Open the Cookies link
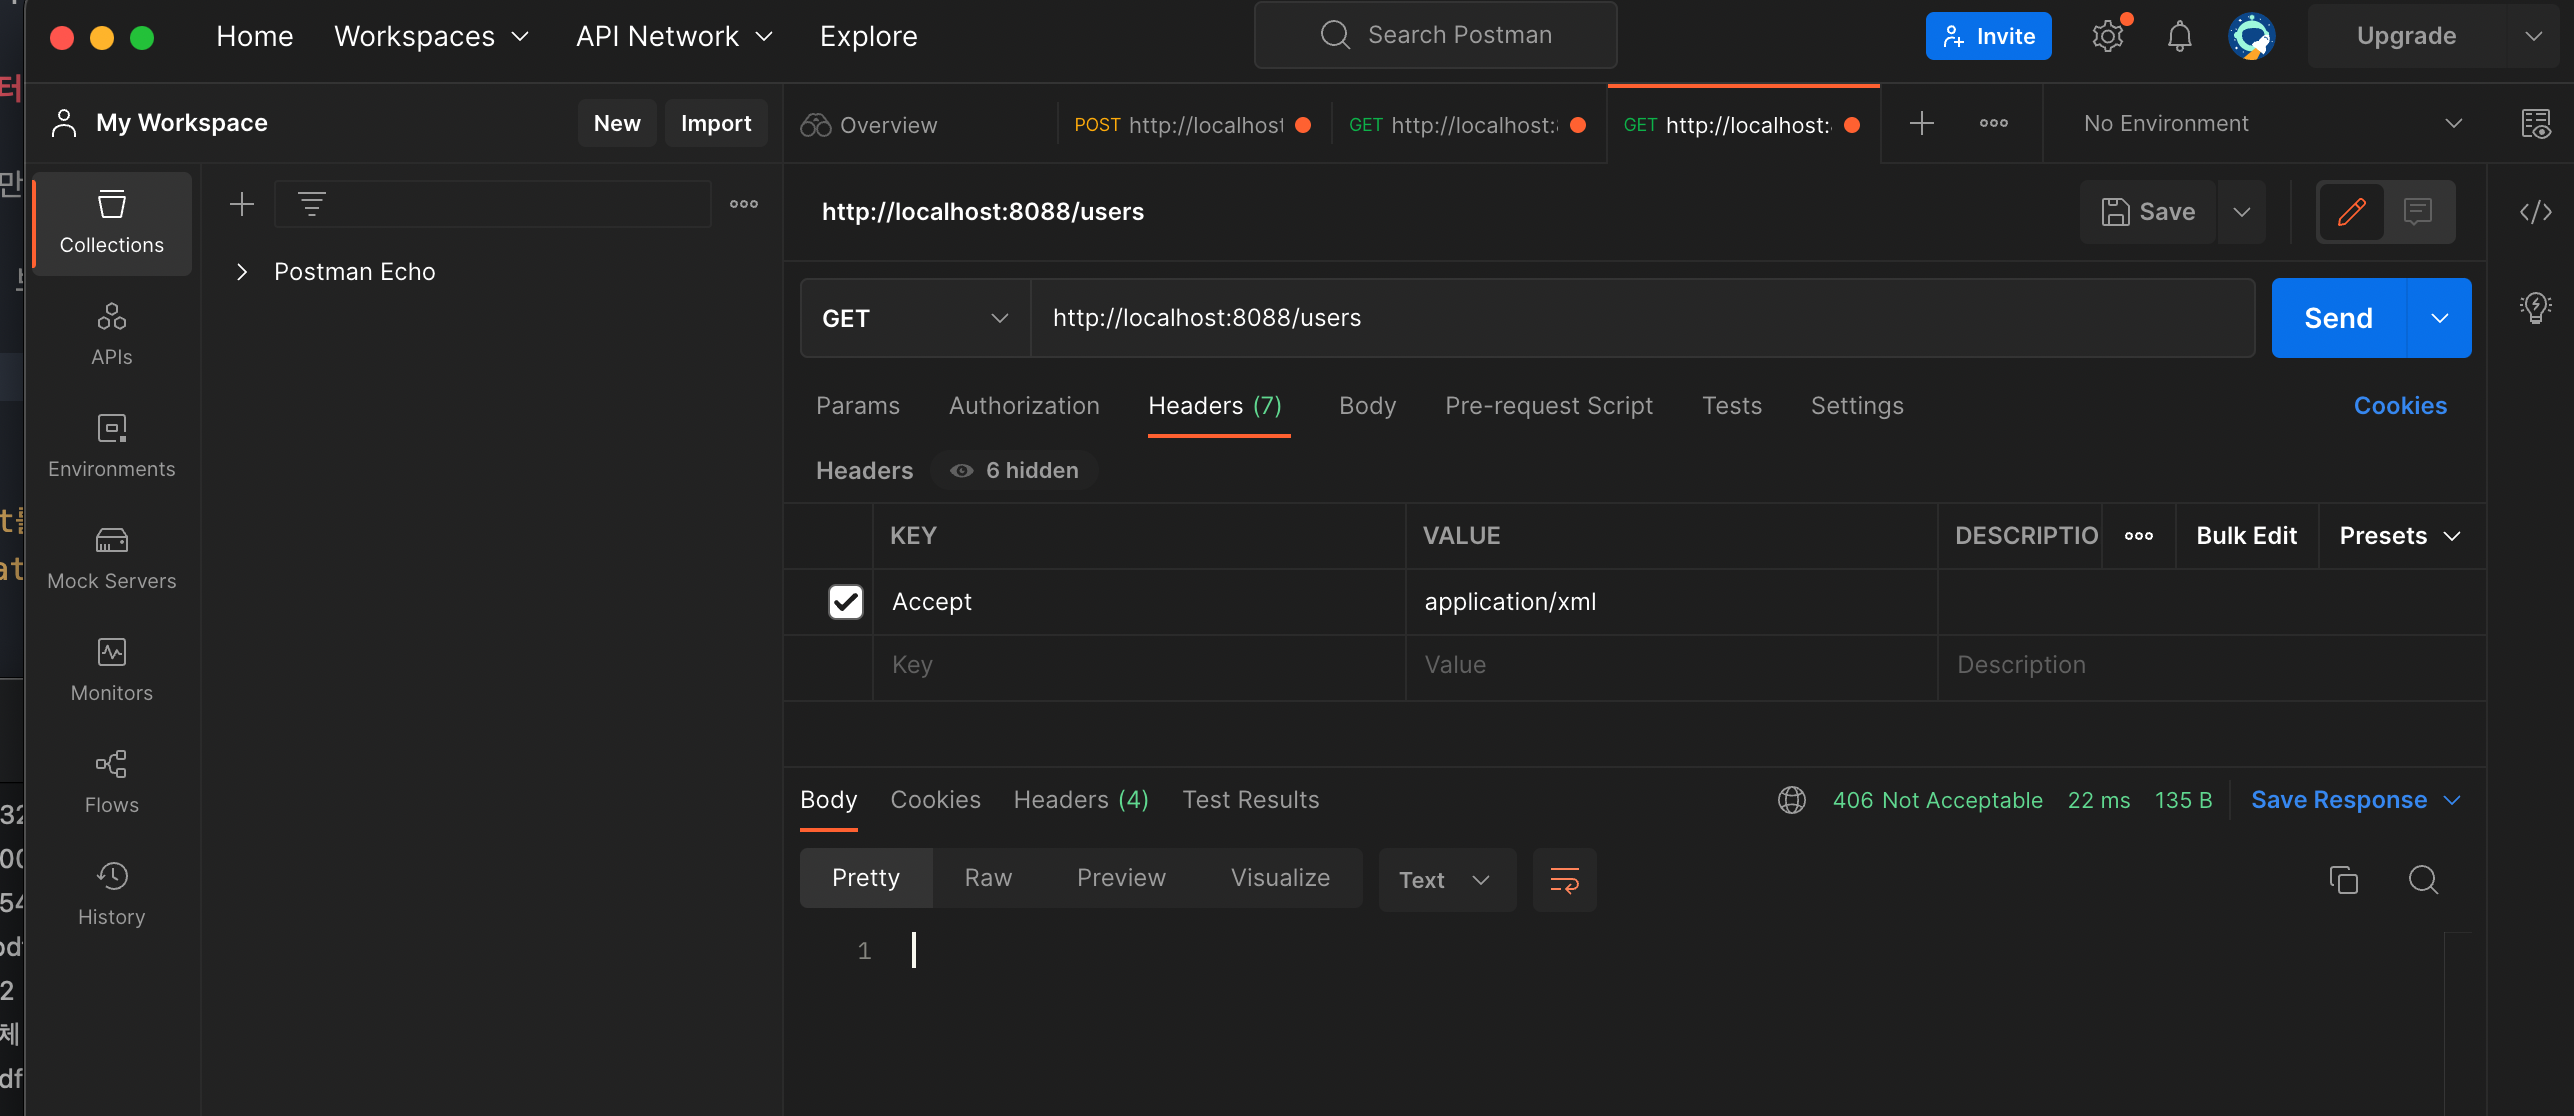This screenshot has width=2574, height=1116. (x=2400, y=406)
